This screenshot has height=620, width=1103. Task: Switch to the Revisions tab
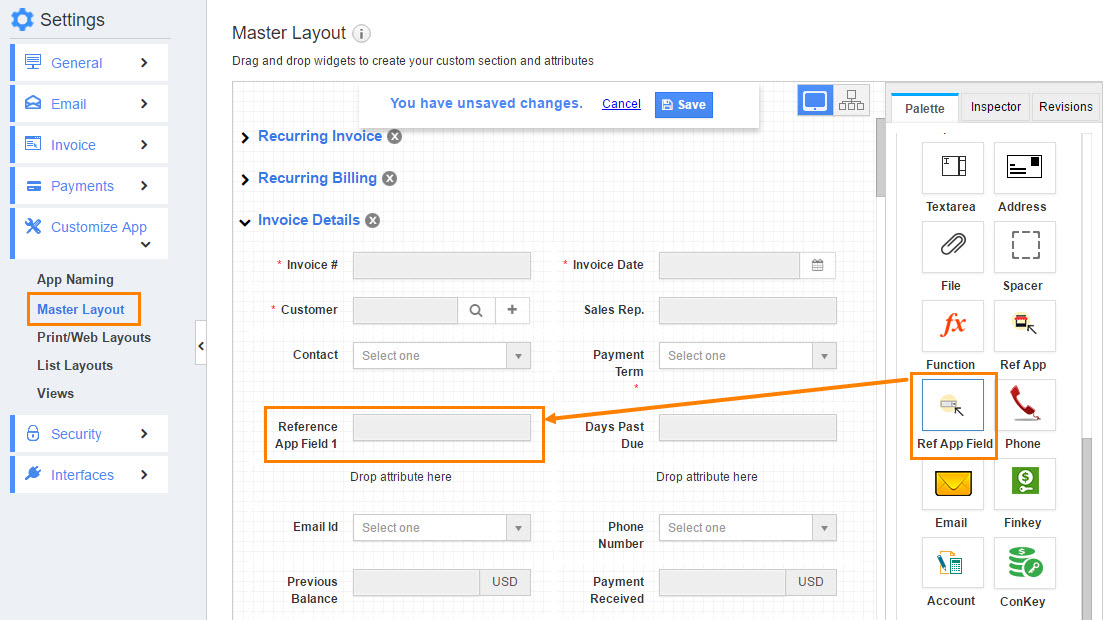click(x=1065, y=107)
